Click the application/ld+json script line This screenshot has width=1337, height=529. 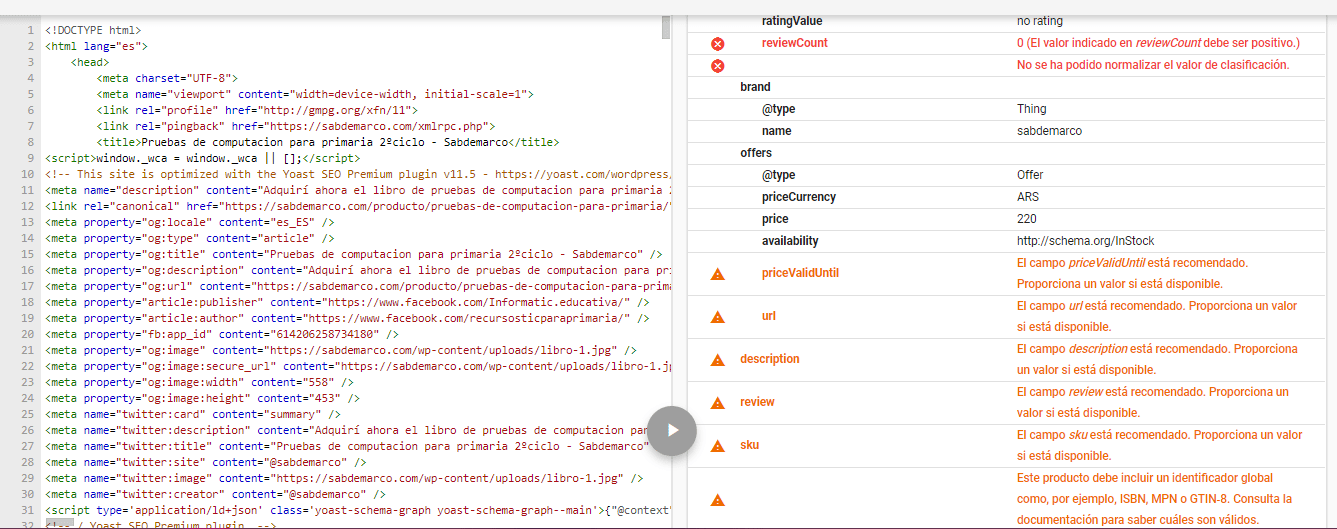coord(357,510)
